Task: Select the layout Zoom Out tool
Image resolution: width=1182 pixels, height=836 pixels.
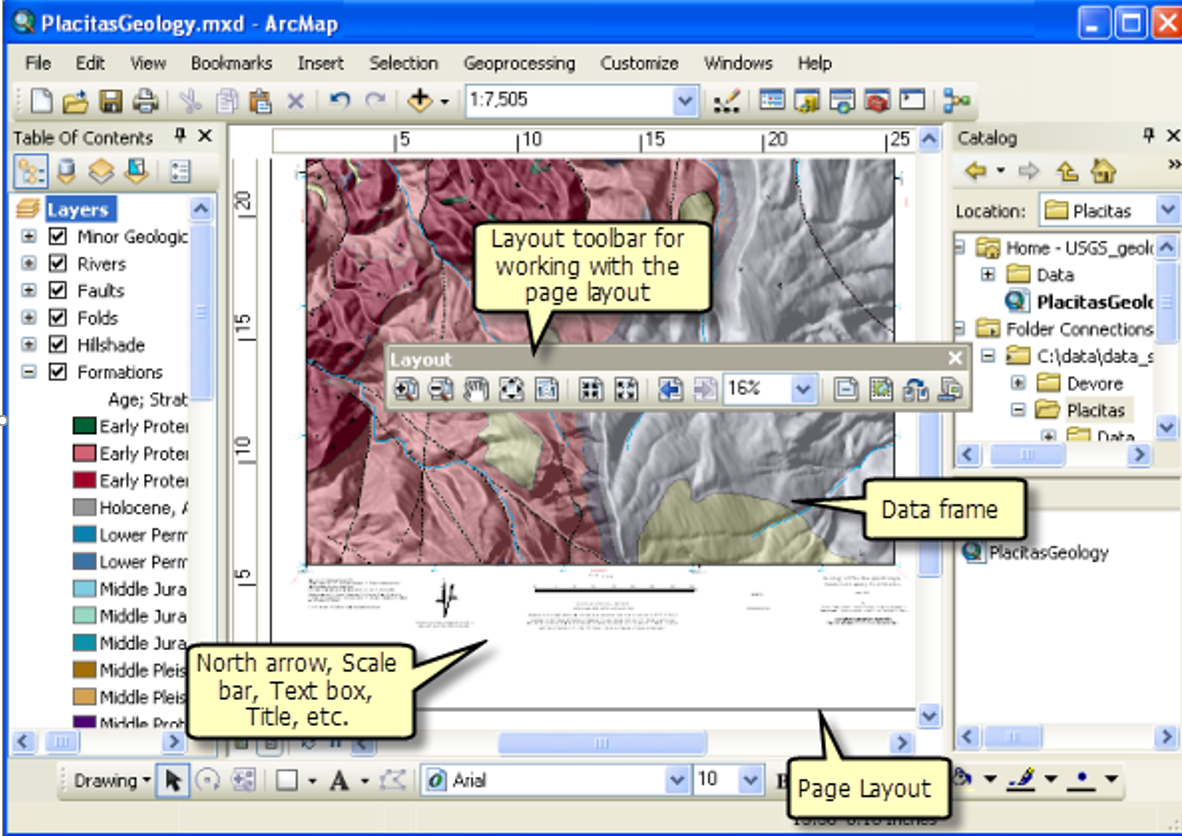Action: coord(441,390)
